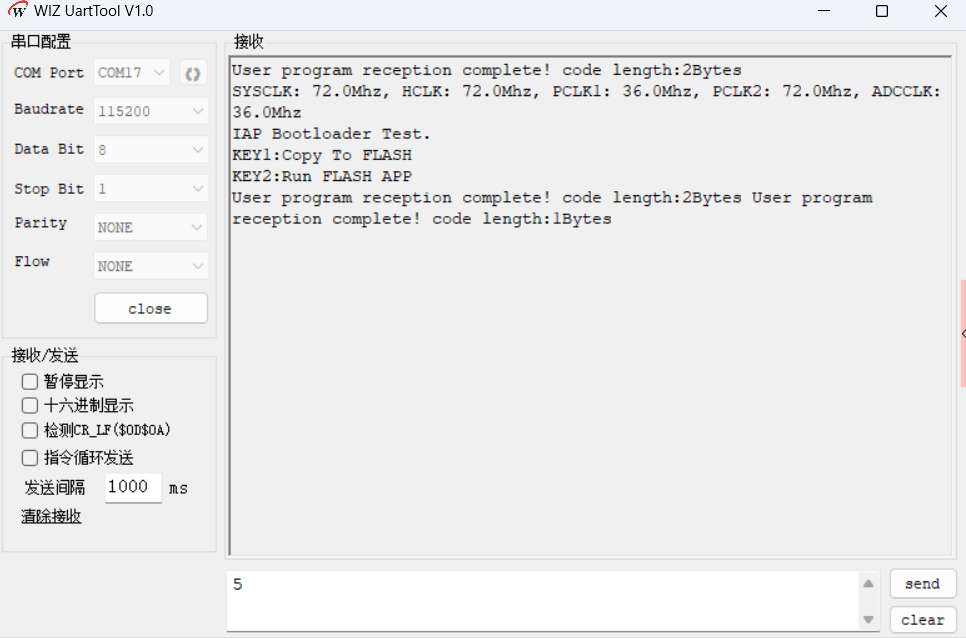The height and width of the screenshot is (638, 966).
Task: Expand the Flow control dropdown
Action: 151,266
